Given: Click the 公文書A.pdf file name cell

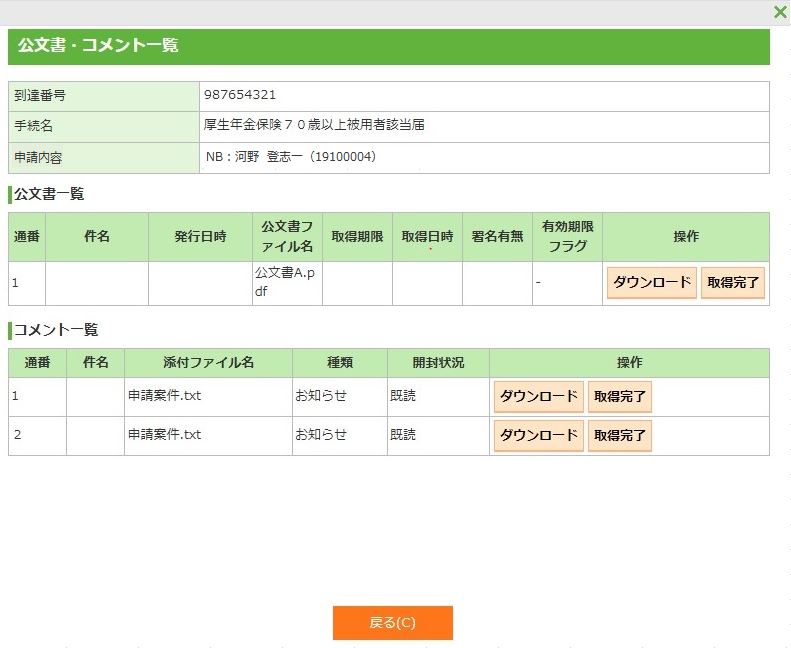Looking at the screenshot, I should pyautogui.click(x=287, y=283).
